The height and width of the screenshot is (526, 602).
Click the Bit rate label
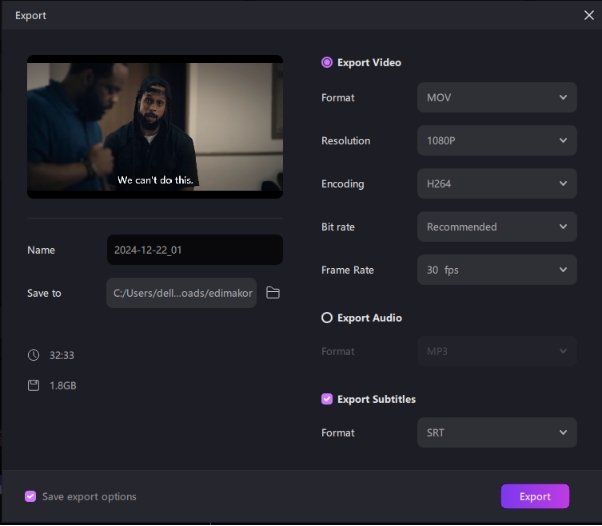tap(338, 227)
